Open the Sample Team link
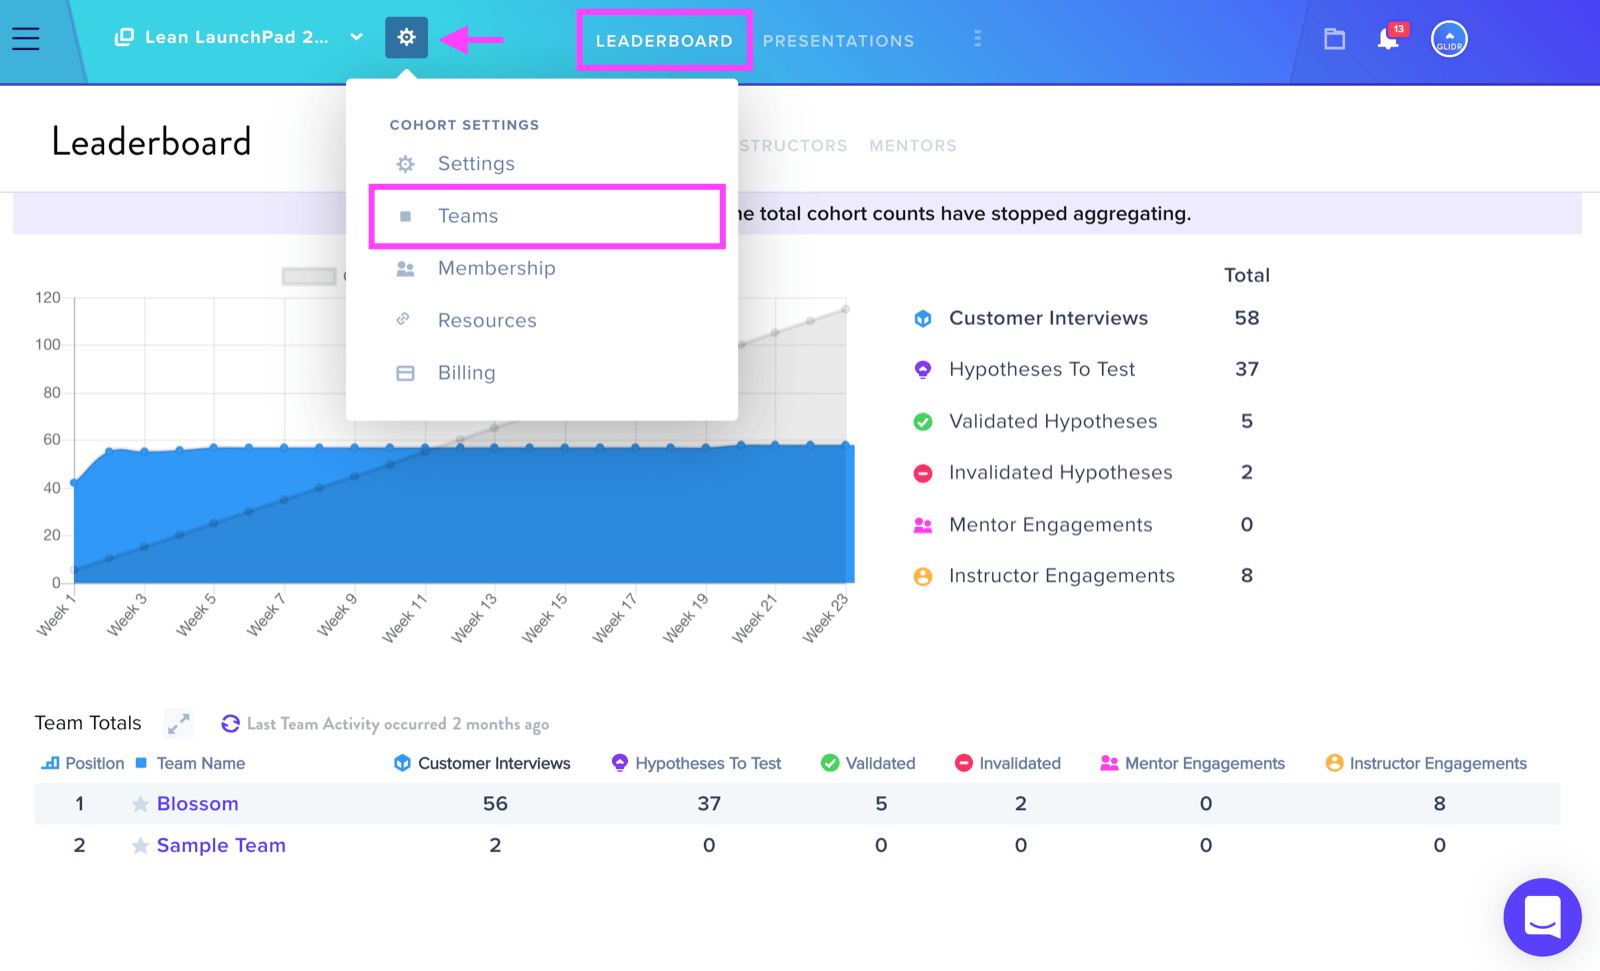 [221, 846]
